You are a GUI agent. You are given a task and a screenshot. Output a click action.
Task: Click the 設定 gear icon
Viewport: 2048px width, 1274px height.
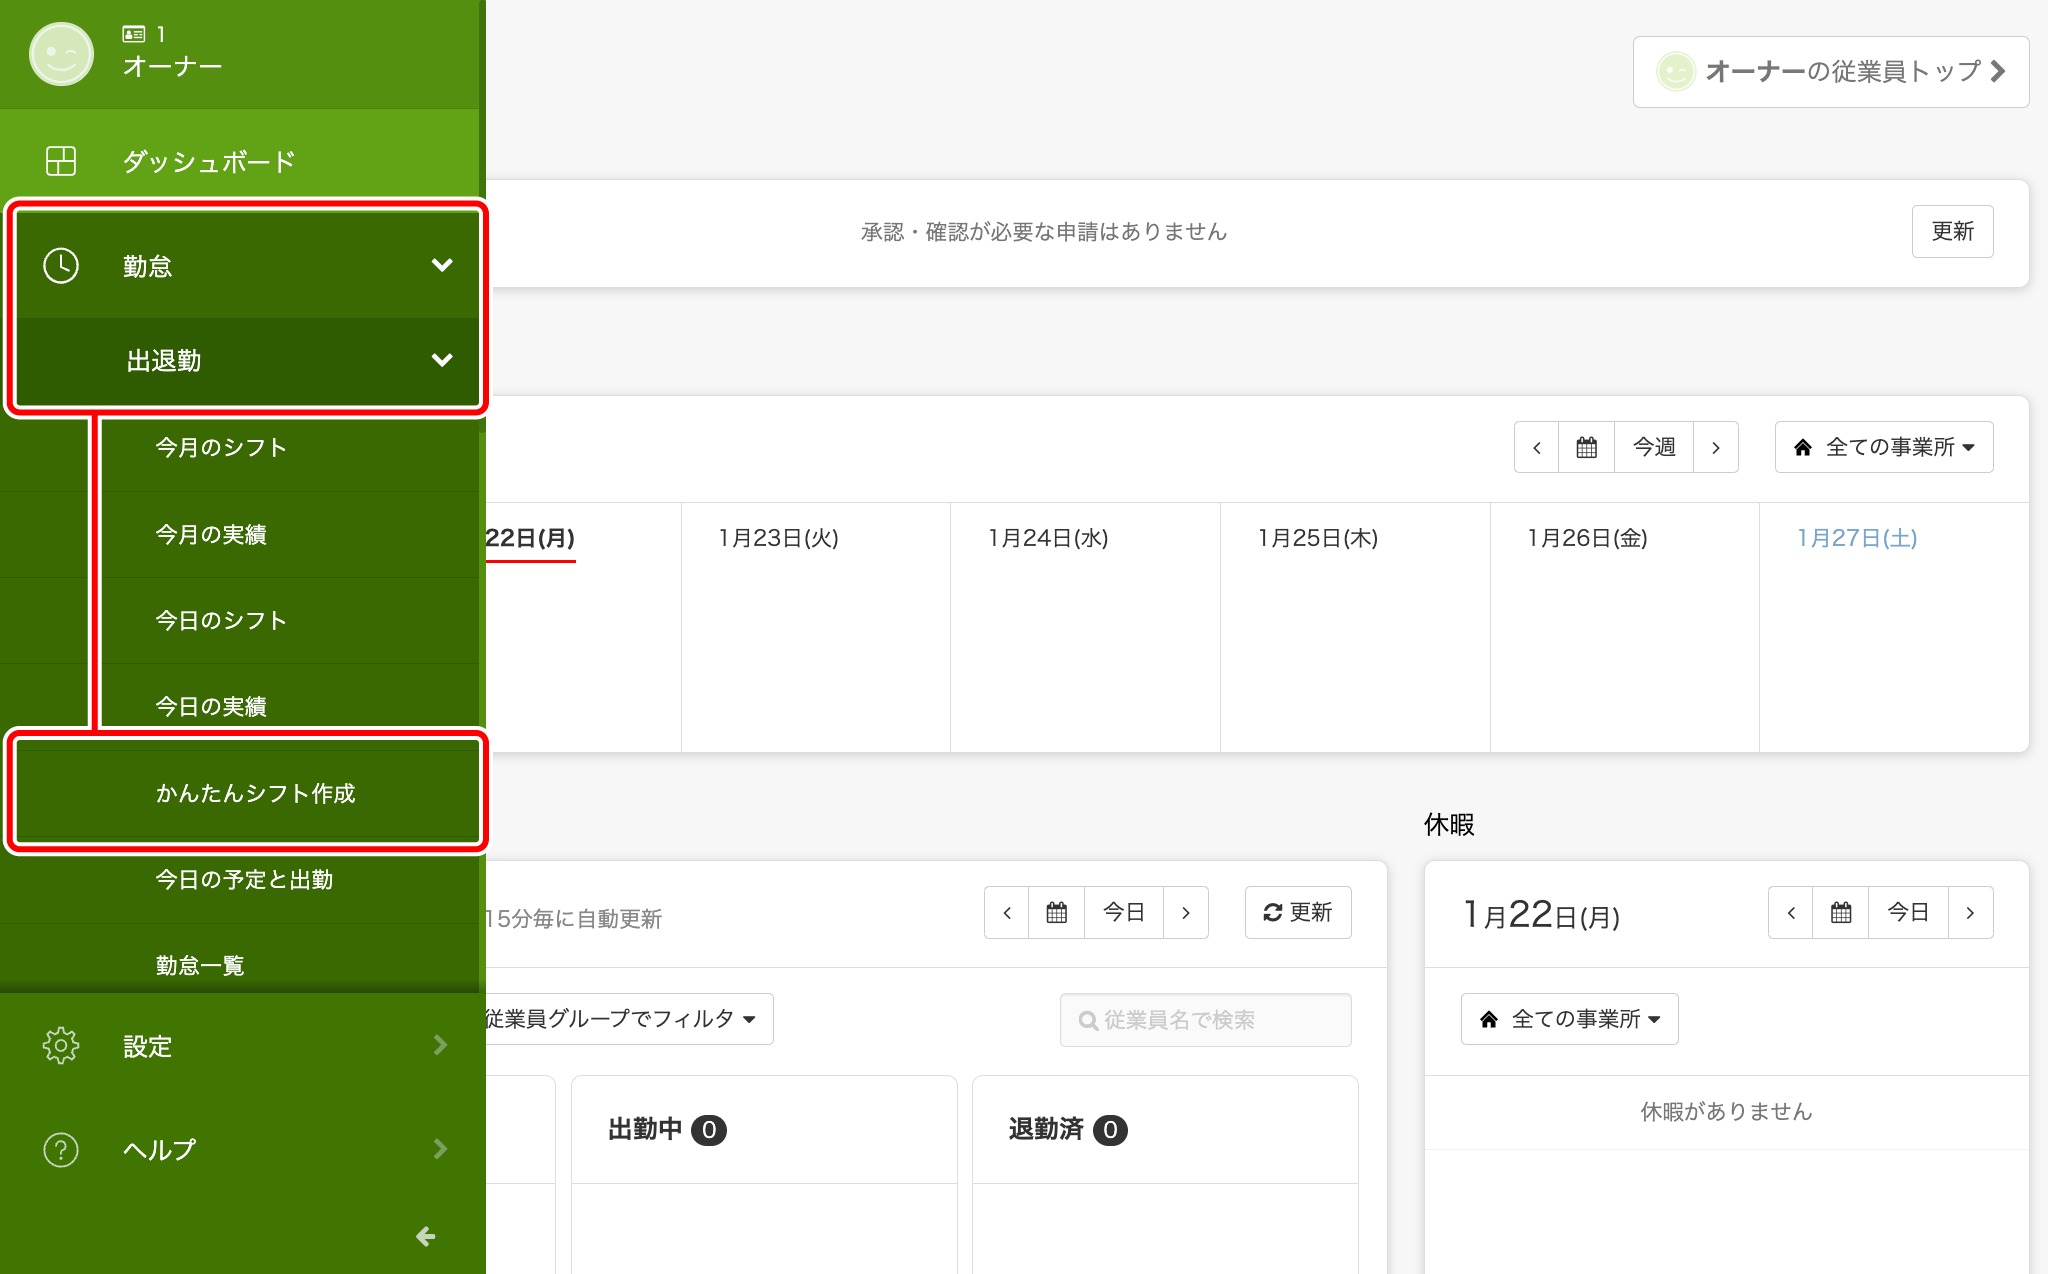(61, 1045)
